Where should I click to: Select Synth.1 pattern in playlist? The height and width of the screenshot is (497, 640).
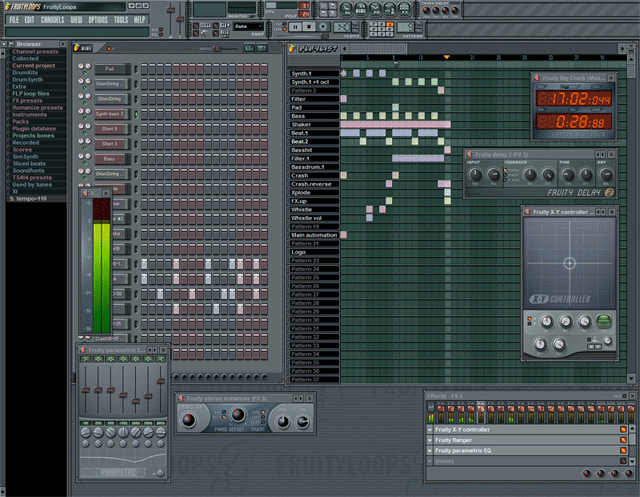click(x=313, y=73)
